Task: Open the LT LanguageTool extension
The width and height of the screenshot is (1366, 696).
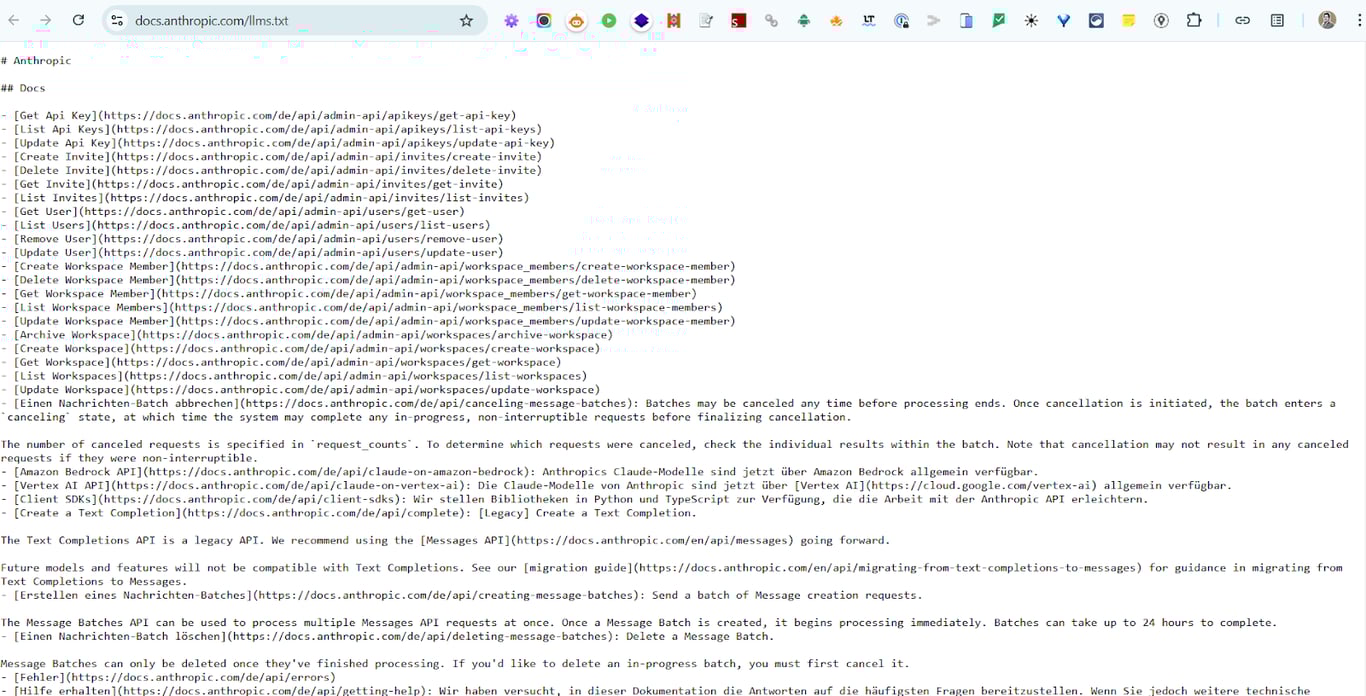Action: coord(869,20)
